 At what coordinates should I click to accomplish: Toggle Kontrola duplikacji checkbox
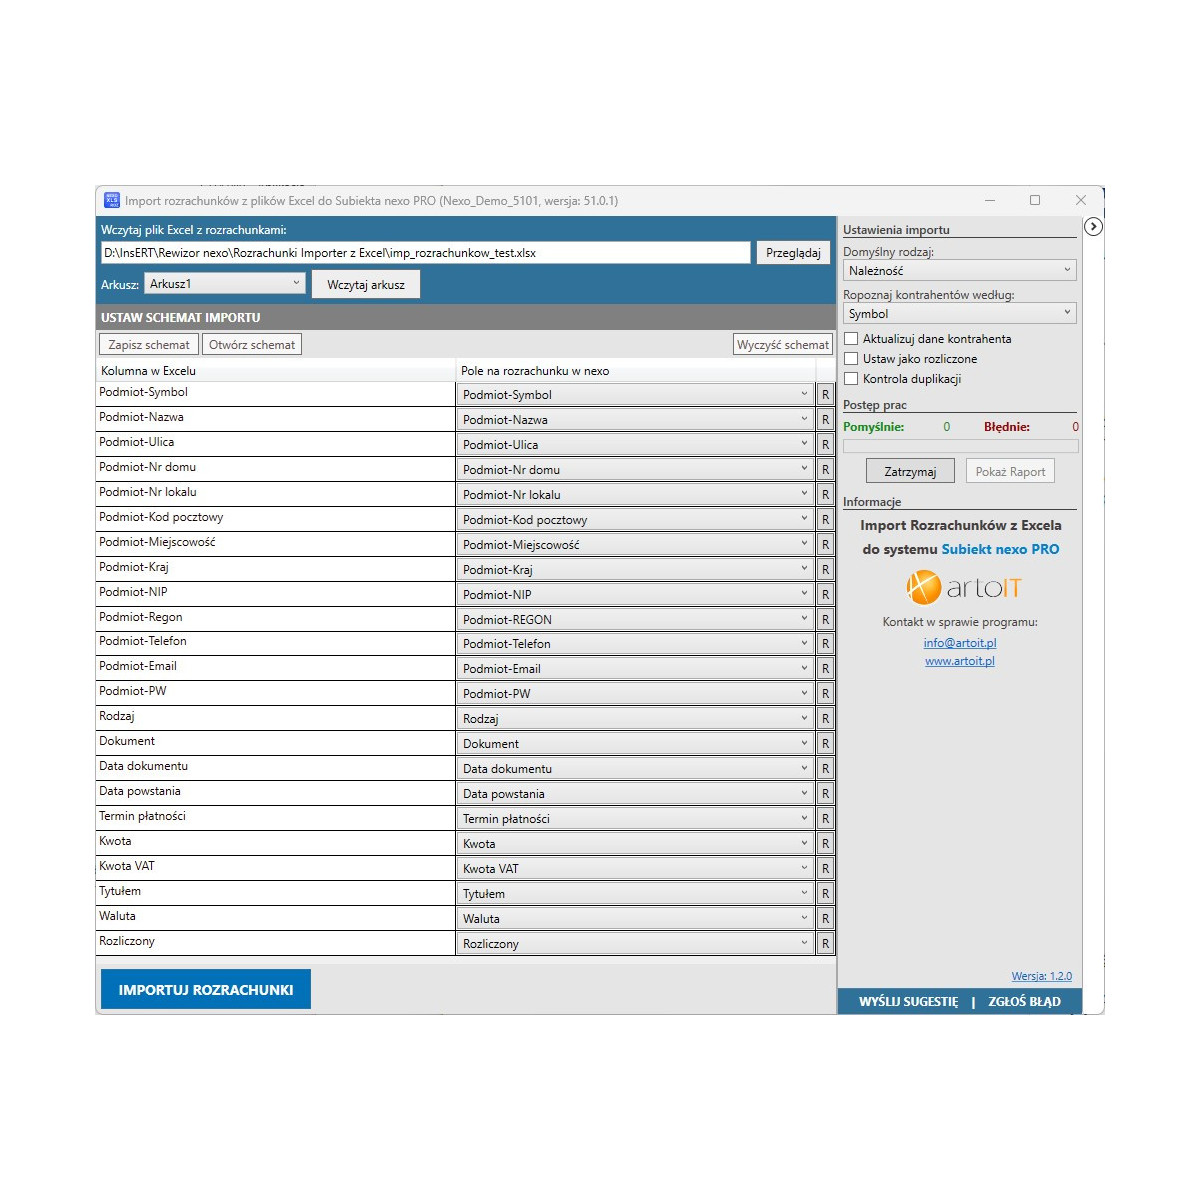point(851,379)
